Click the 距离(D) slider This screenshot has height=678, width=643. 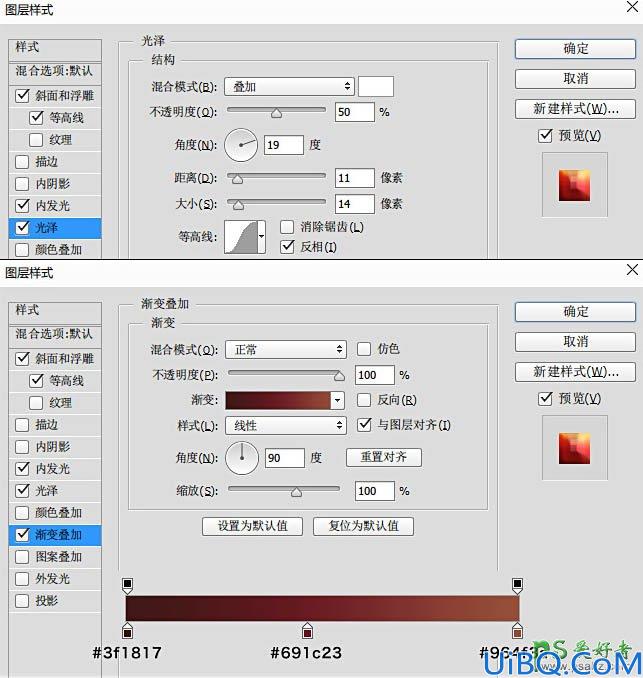click(276, 177)
